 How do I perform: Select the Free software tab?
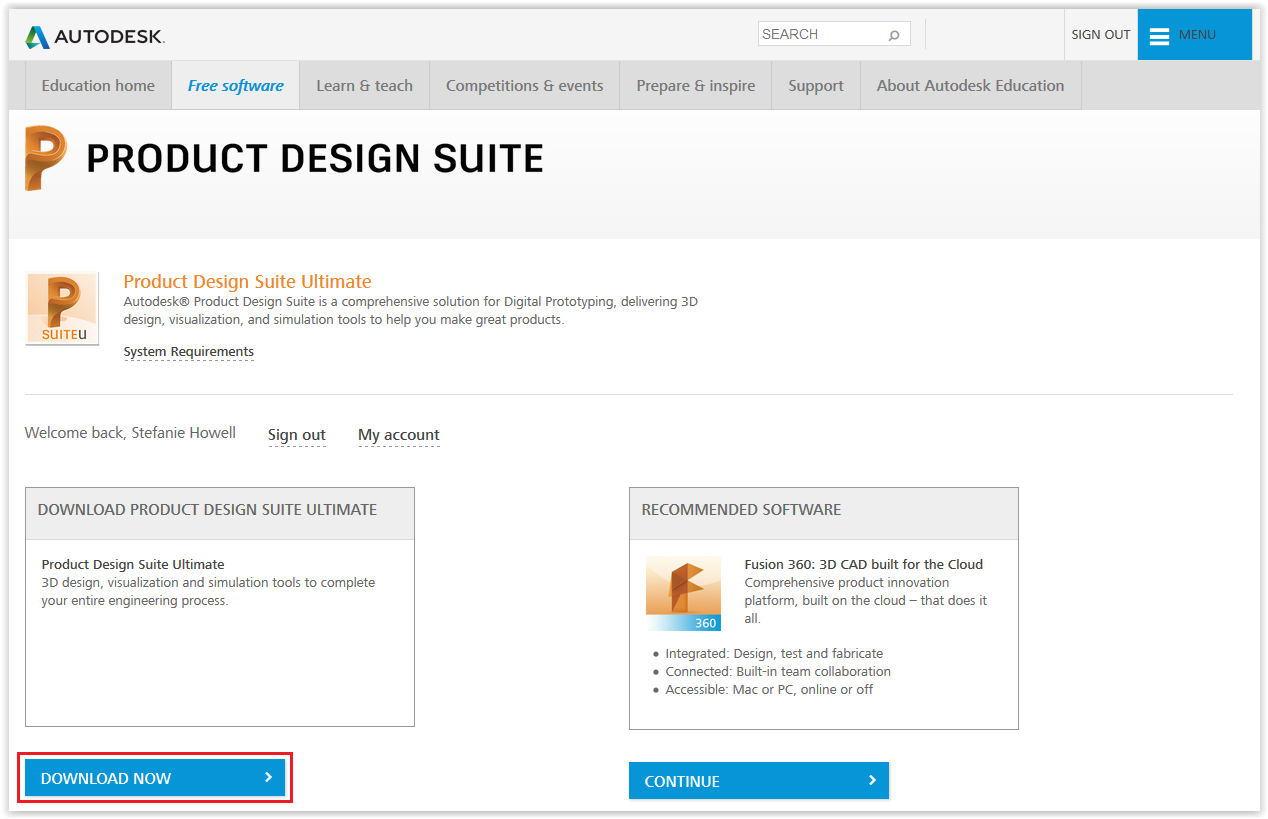tap(236, 86)
